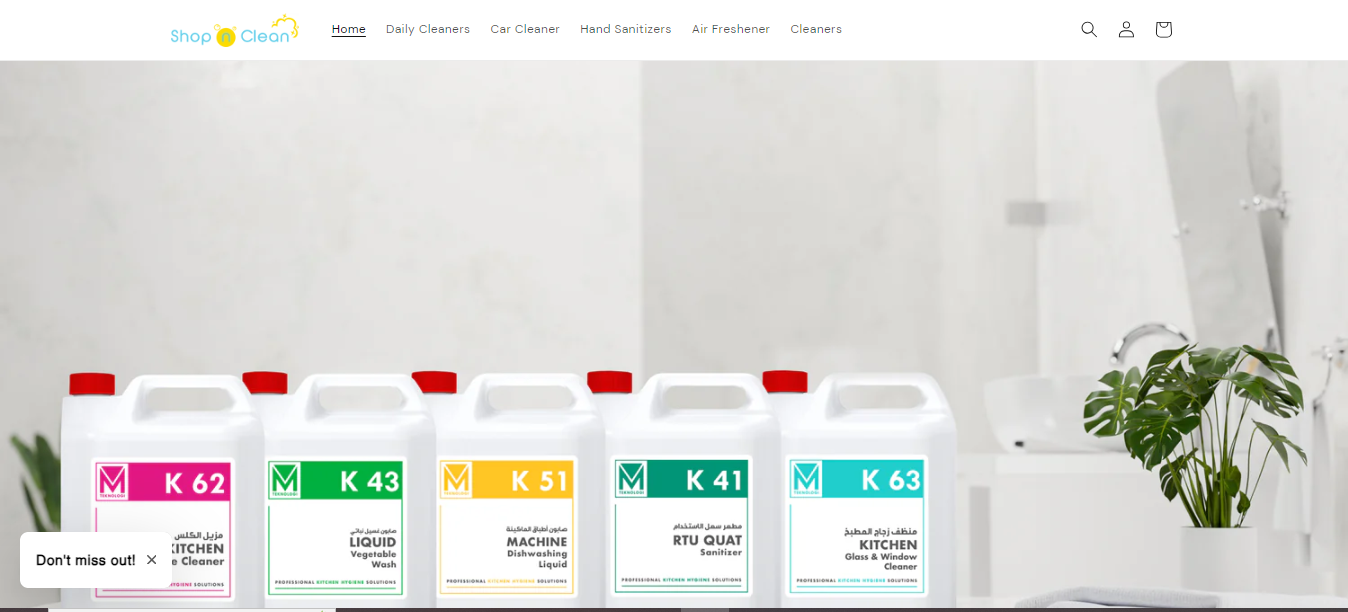Click the Shop n Clean logo
The height and width of the screenshot is (612, 1348).
(234, 31)
